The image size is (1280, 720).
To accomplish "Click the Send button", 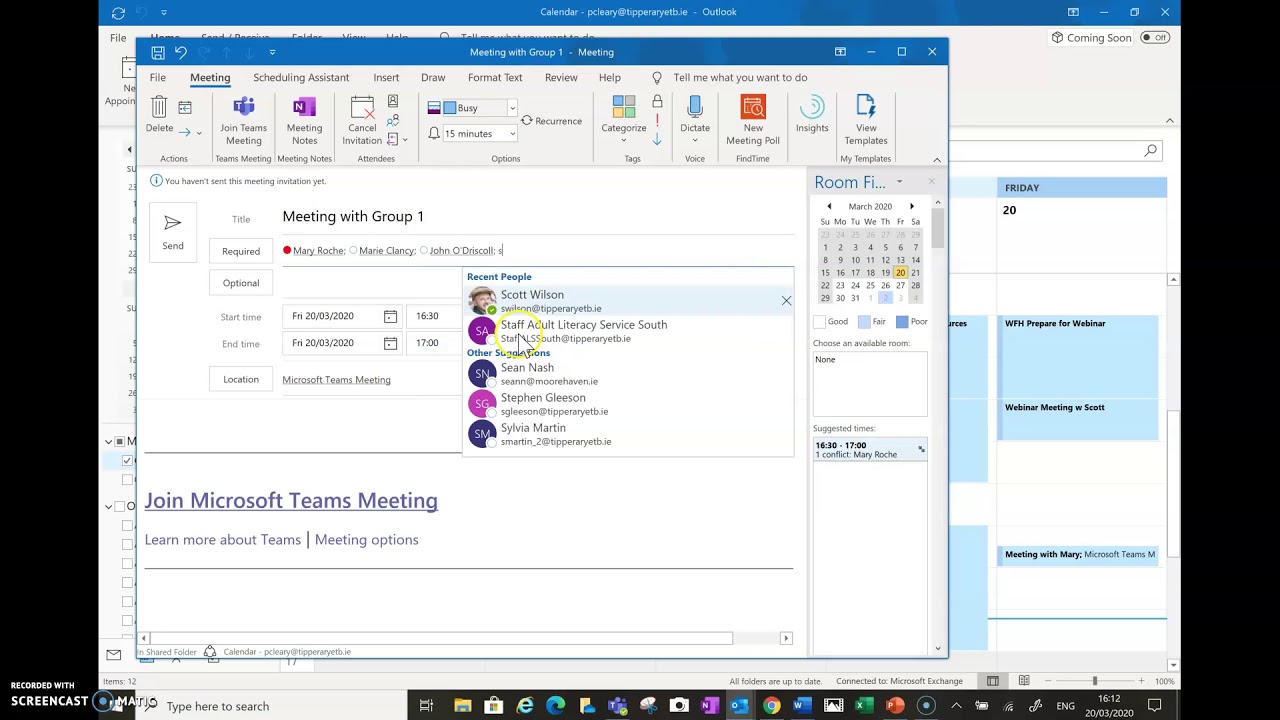I will [x=172, y=232].
